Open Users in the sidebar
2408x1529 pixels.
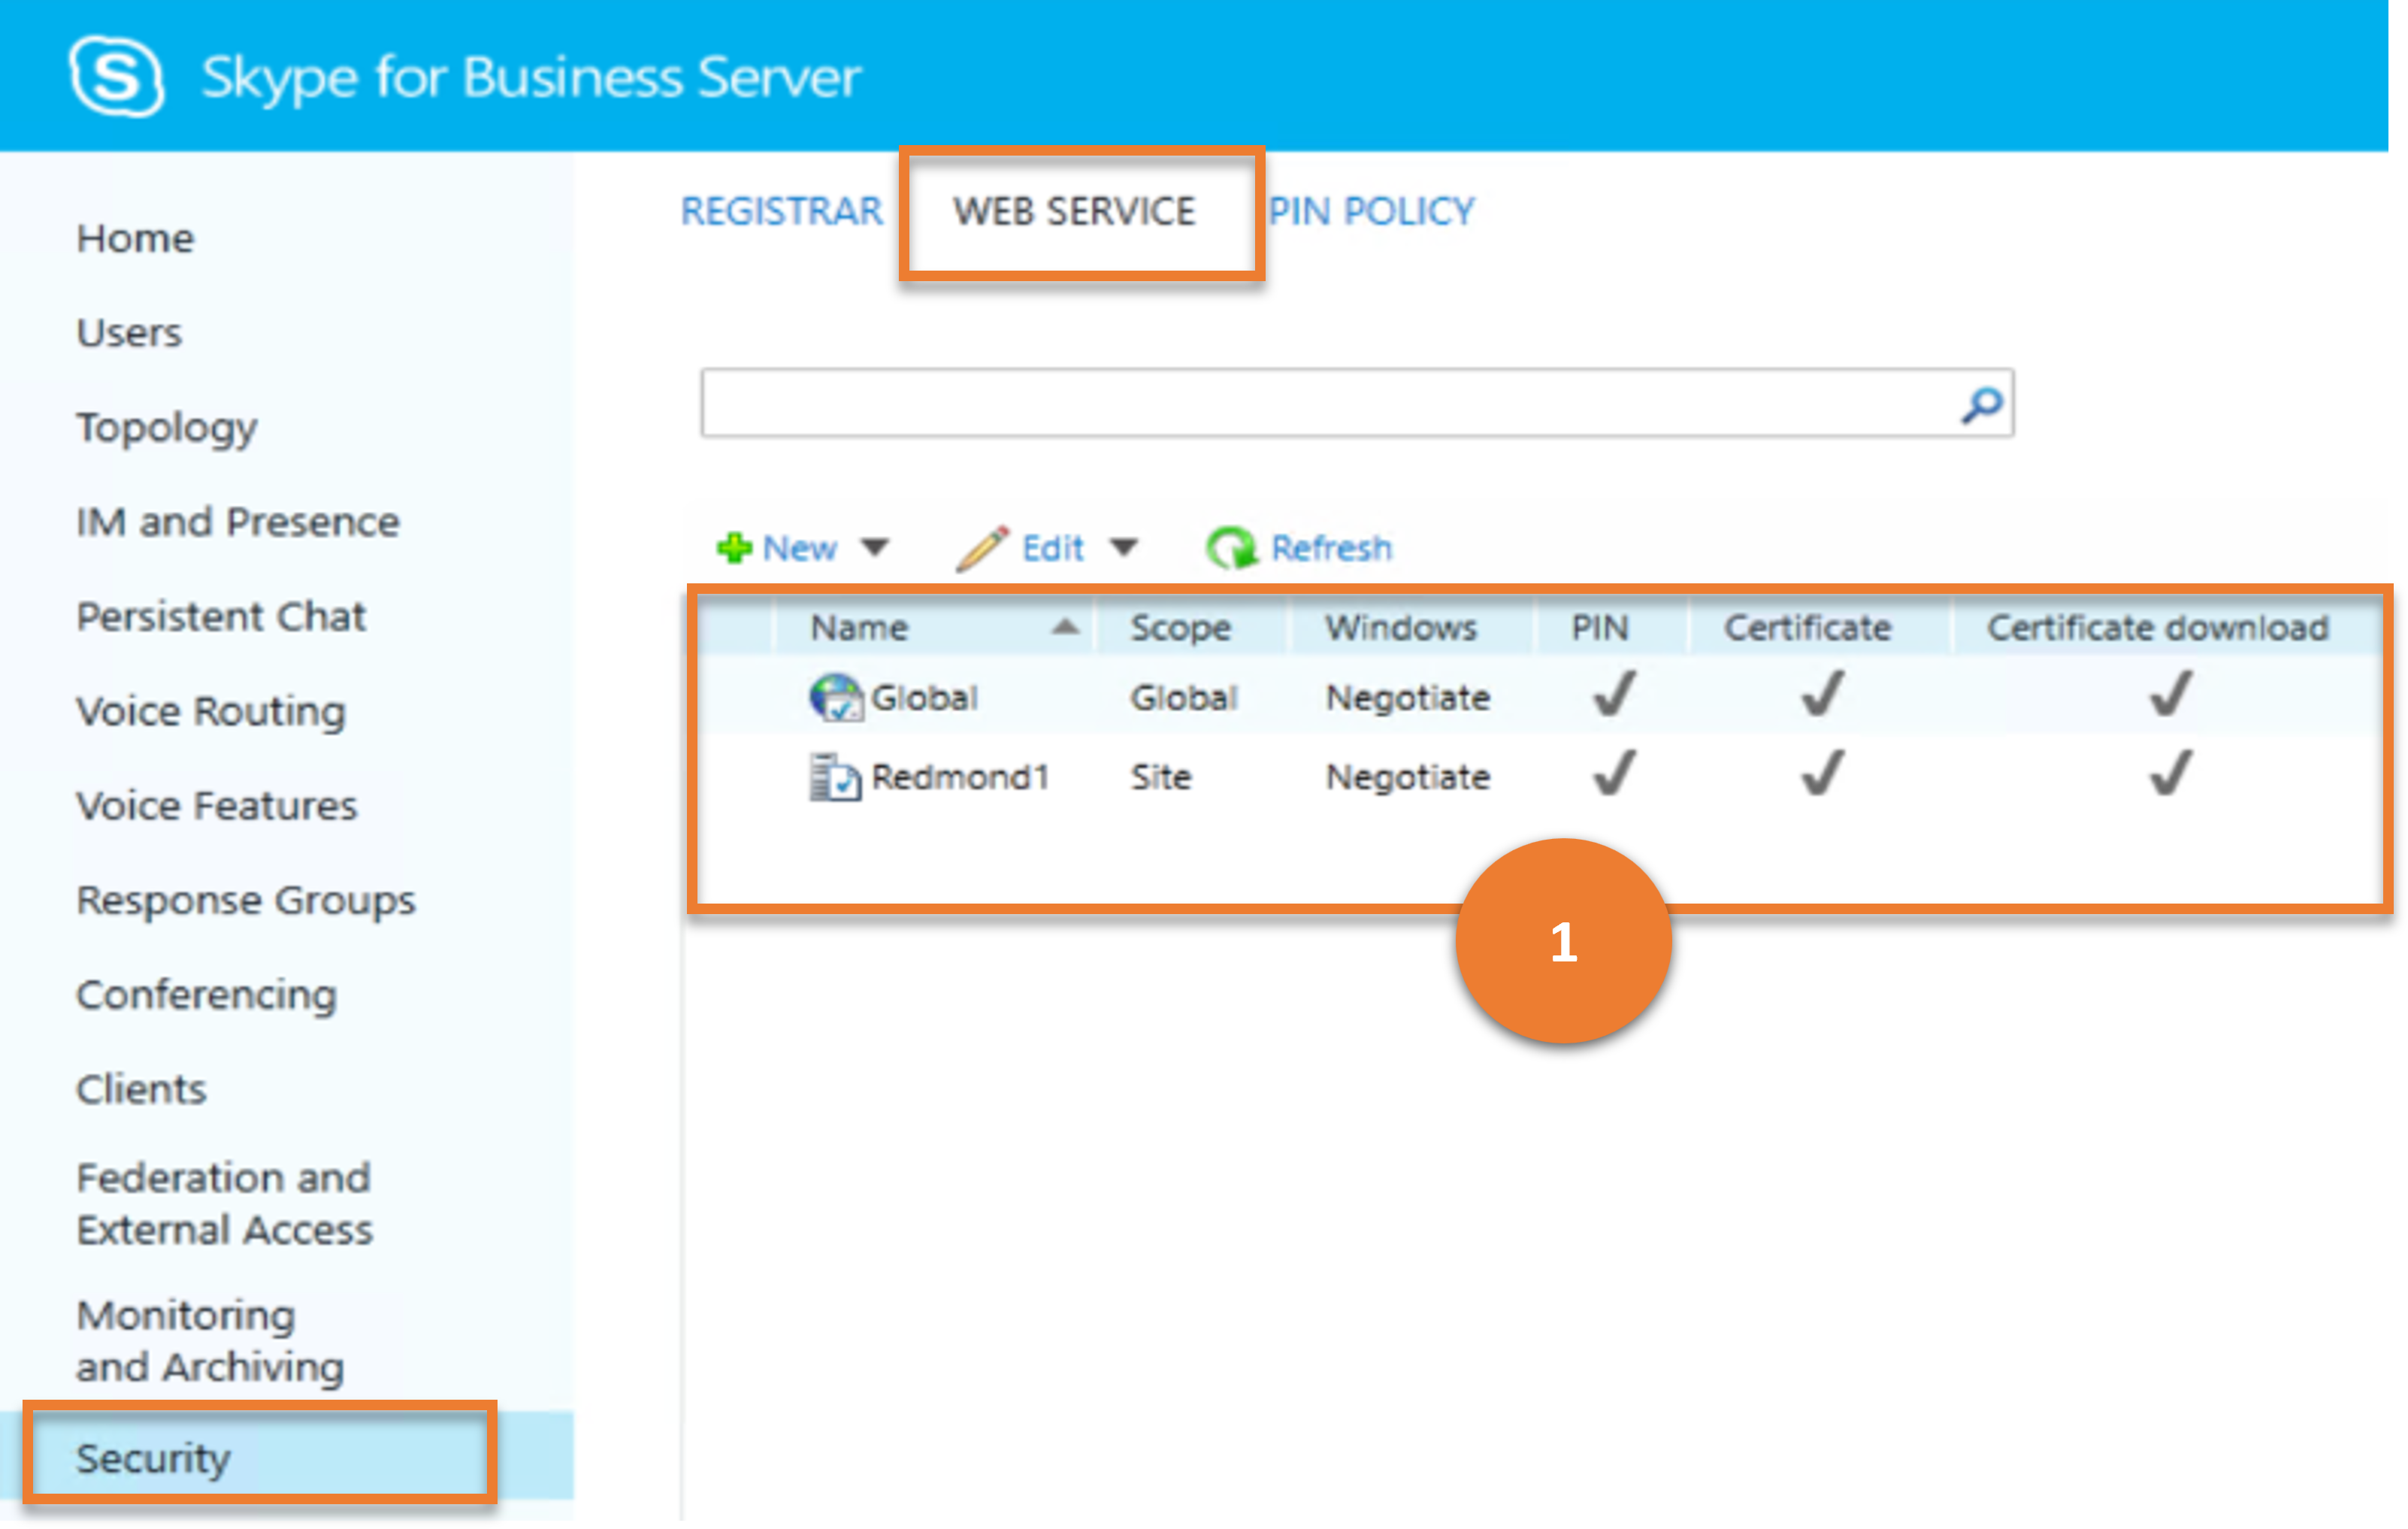click(129, 333)
